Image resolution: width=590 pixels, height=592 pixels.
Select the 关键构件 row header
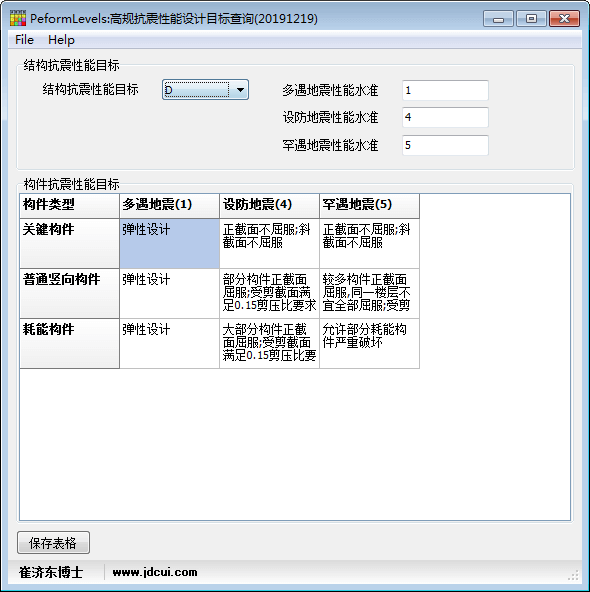tap(69, 244)
